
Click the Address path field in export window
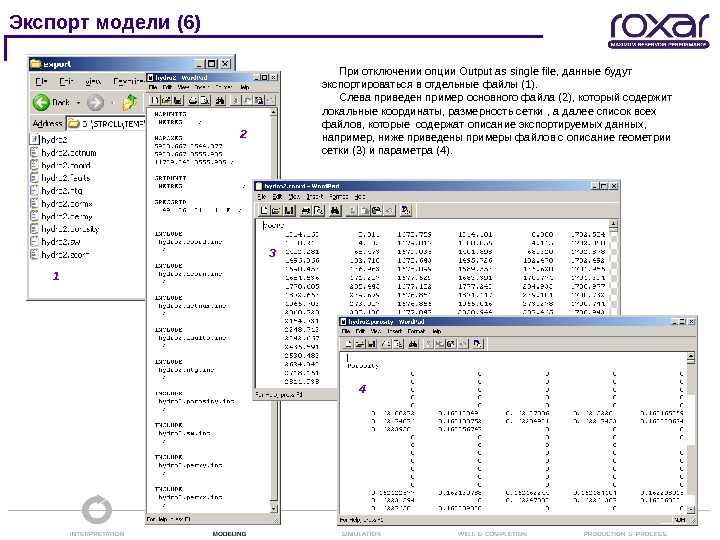tap(107, 124)
